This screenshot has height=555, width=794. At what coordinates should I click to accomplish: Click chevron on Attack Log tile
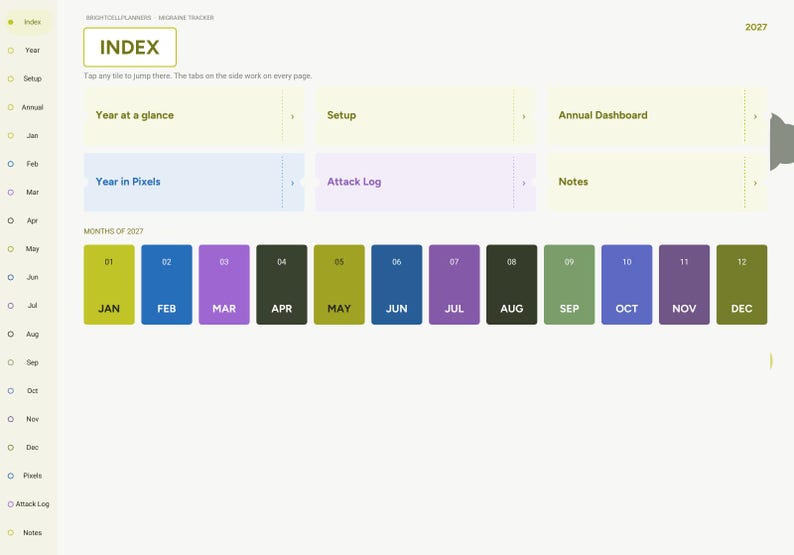point(524,183)
